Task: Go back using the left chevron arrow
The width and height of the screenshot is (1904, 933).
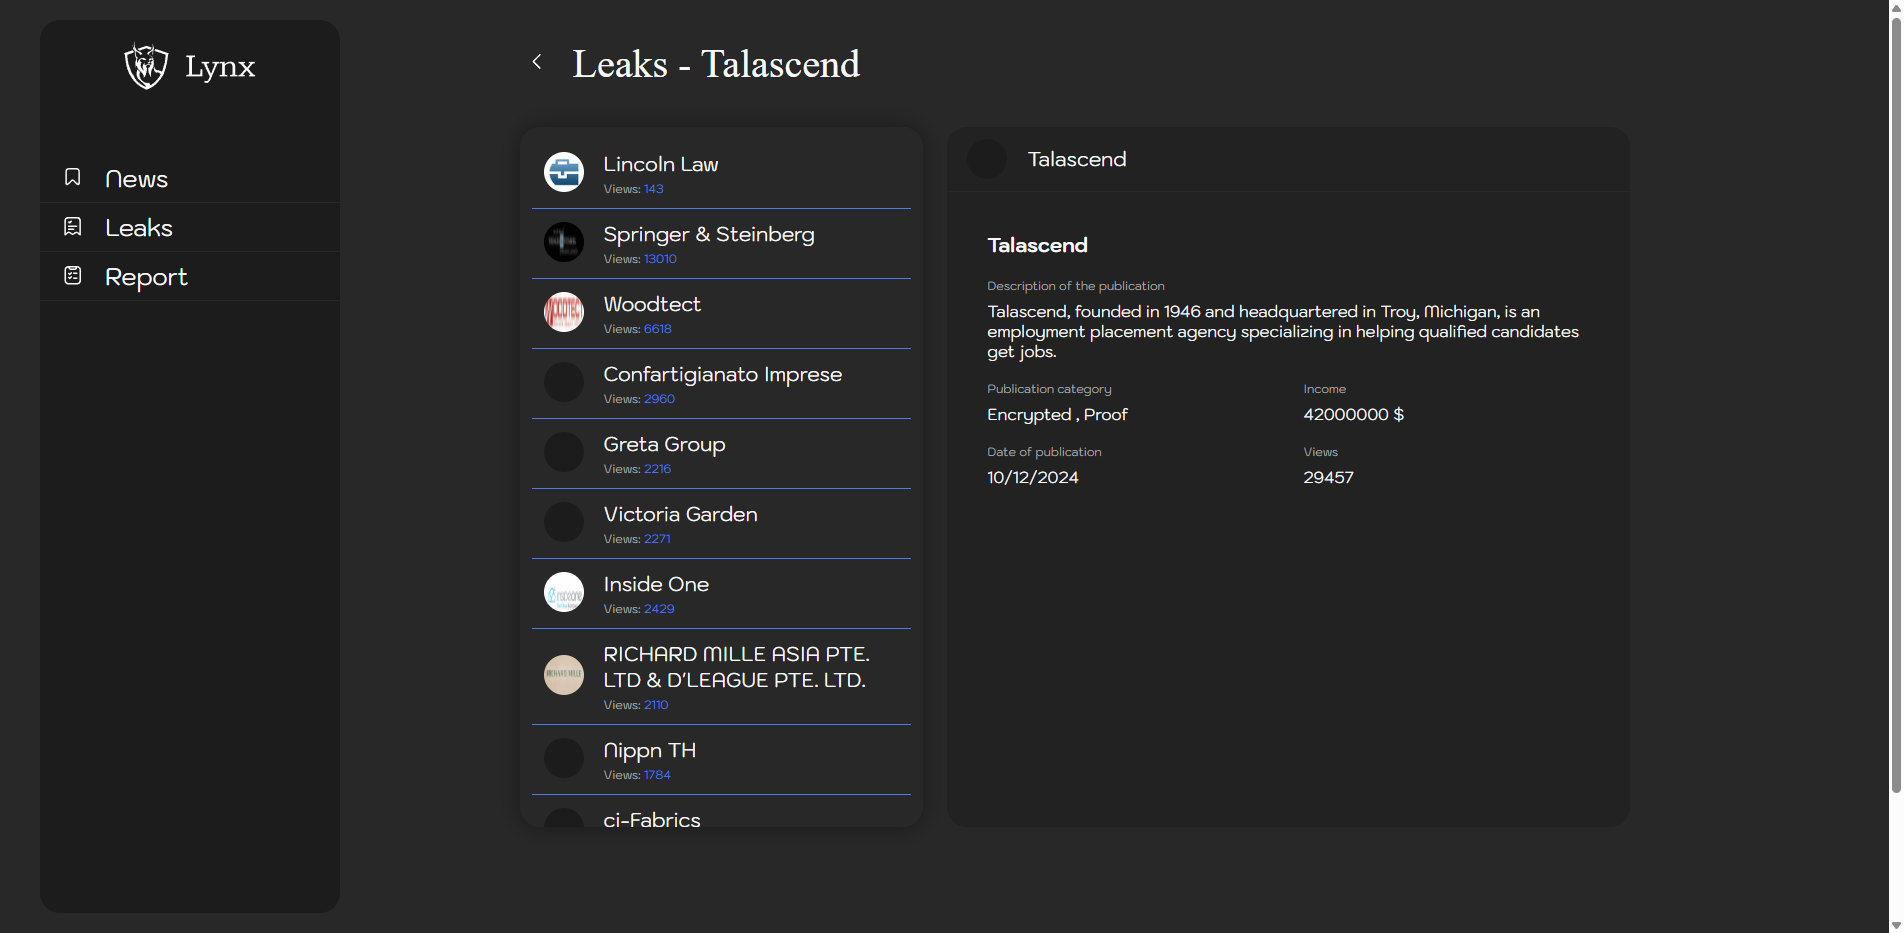Action: (x=537, y=62)
